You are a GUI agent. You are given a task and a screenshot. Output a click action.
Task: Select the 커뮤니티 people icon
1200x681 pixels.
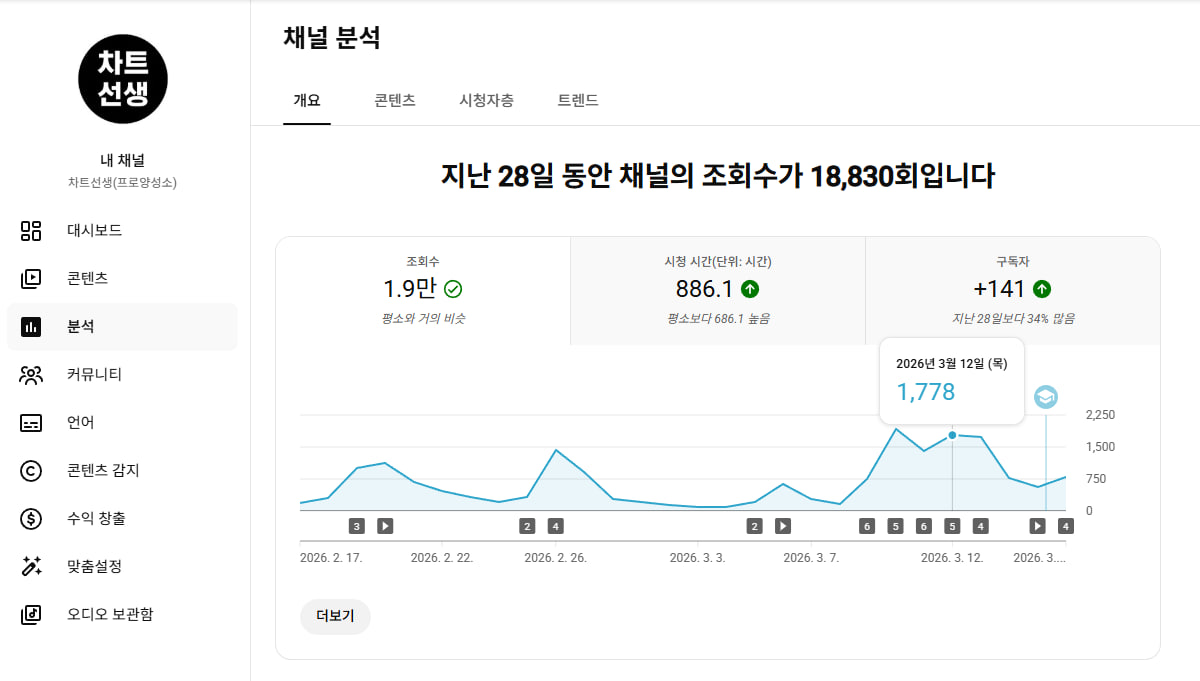pyautogui.click(x=31, y=375)
